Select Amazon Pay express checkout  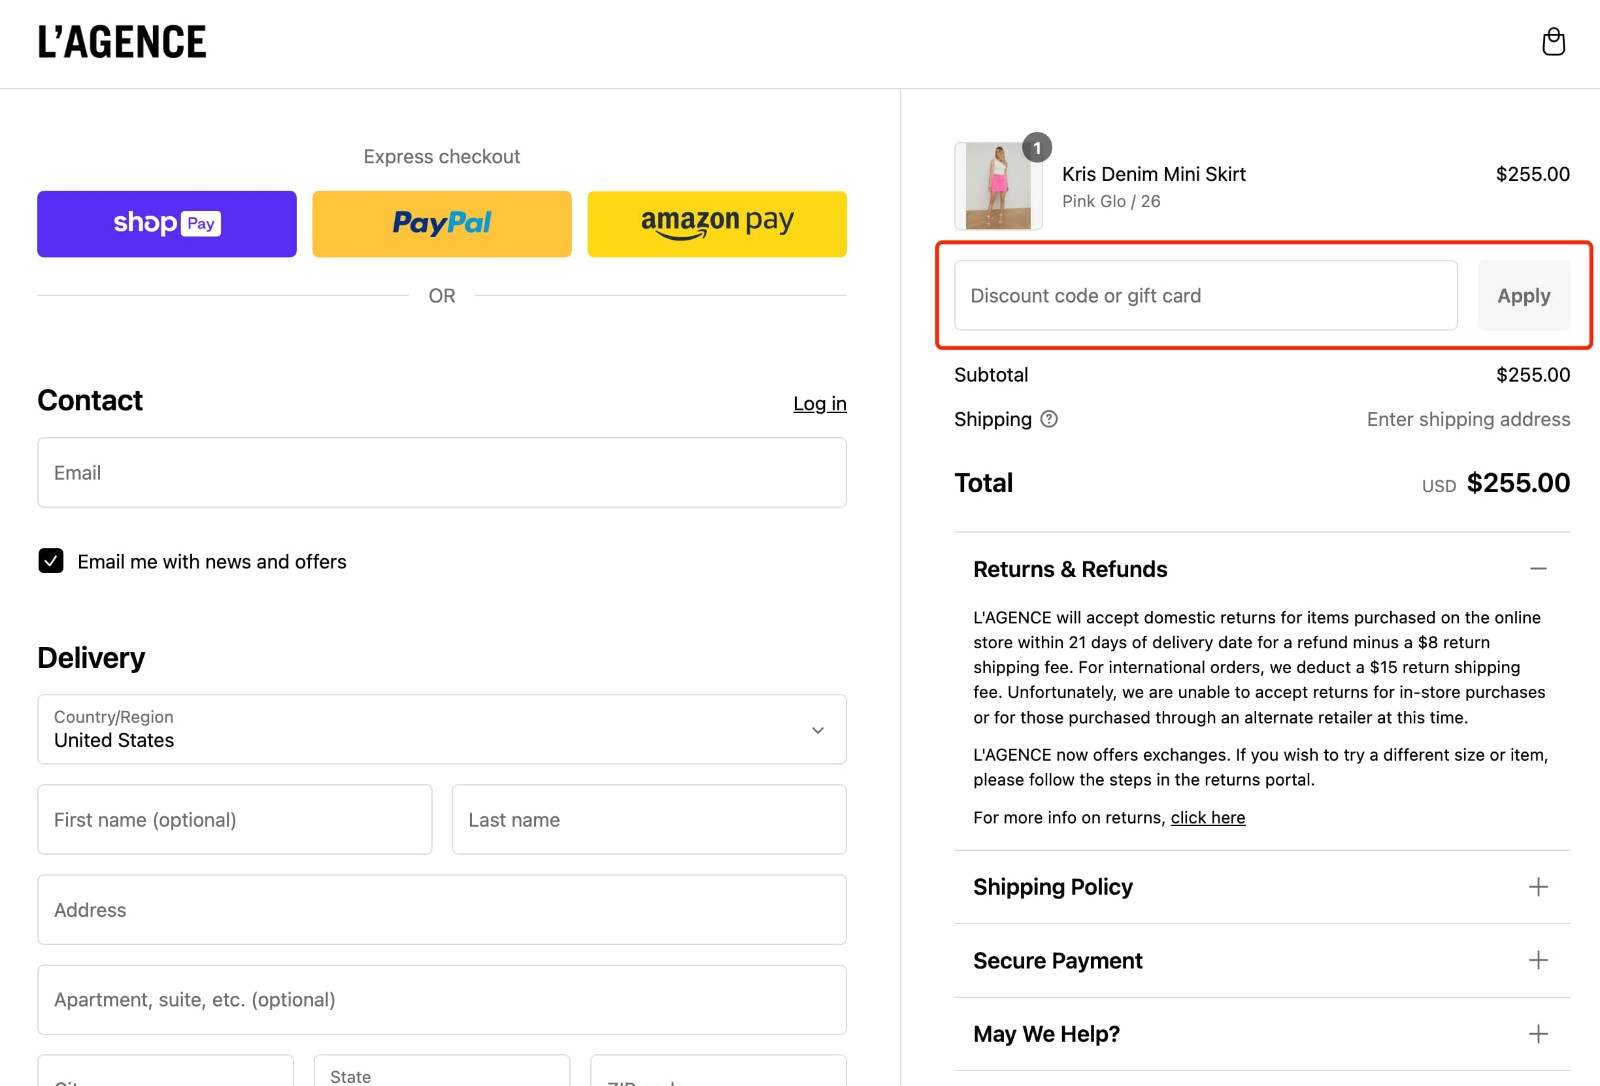717,224
